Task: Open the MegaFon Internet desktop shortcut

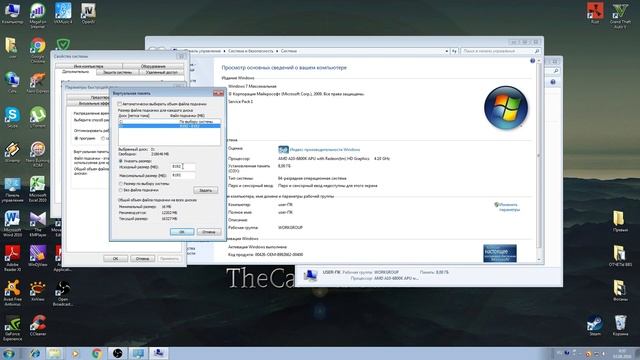Action: click(x=38, y=15)
